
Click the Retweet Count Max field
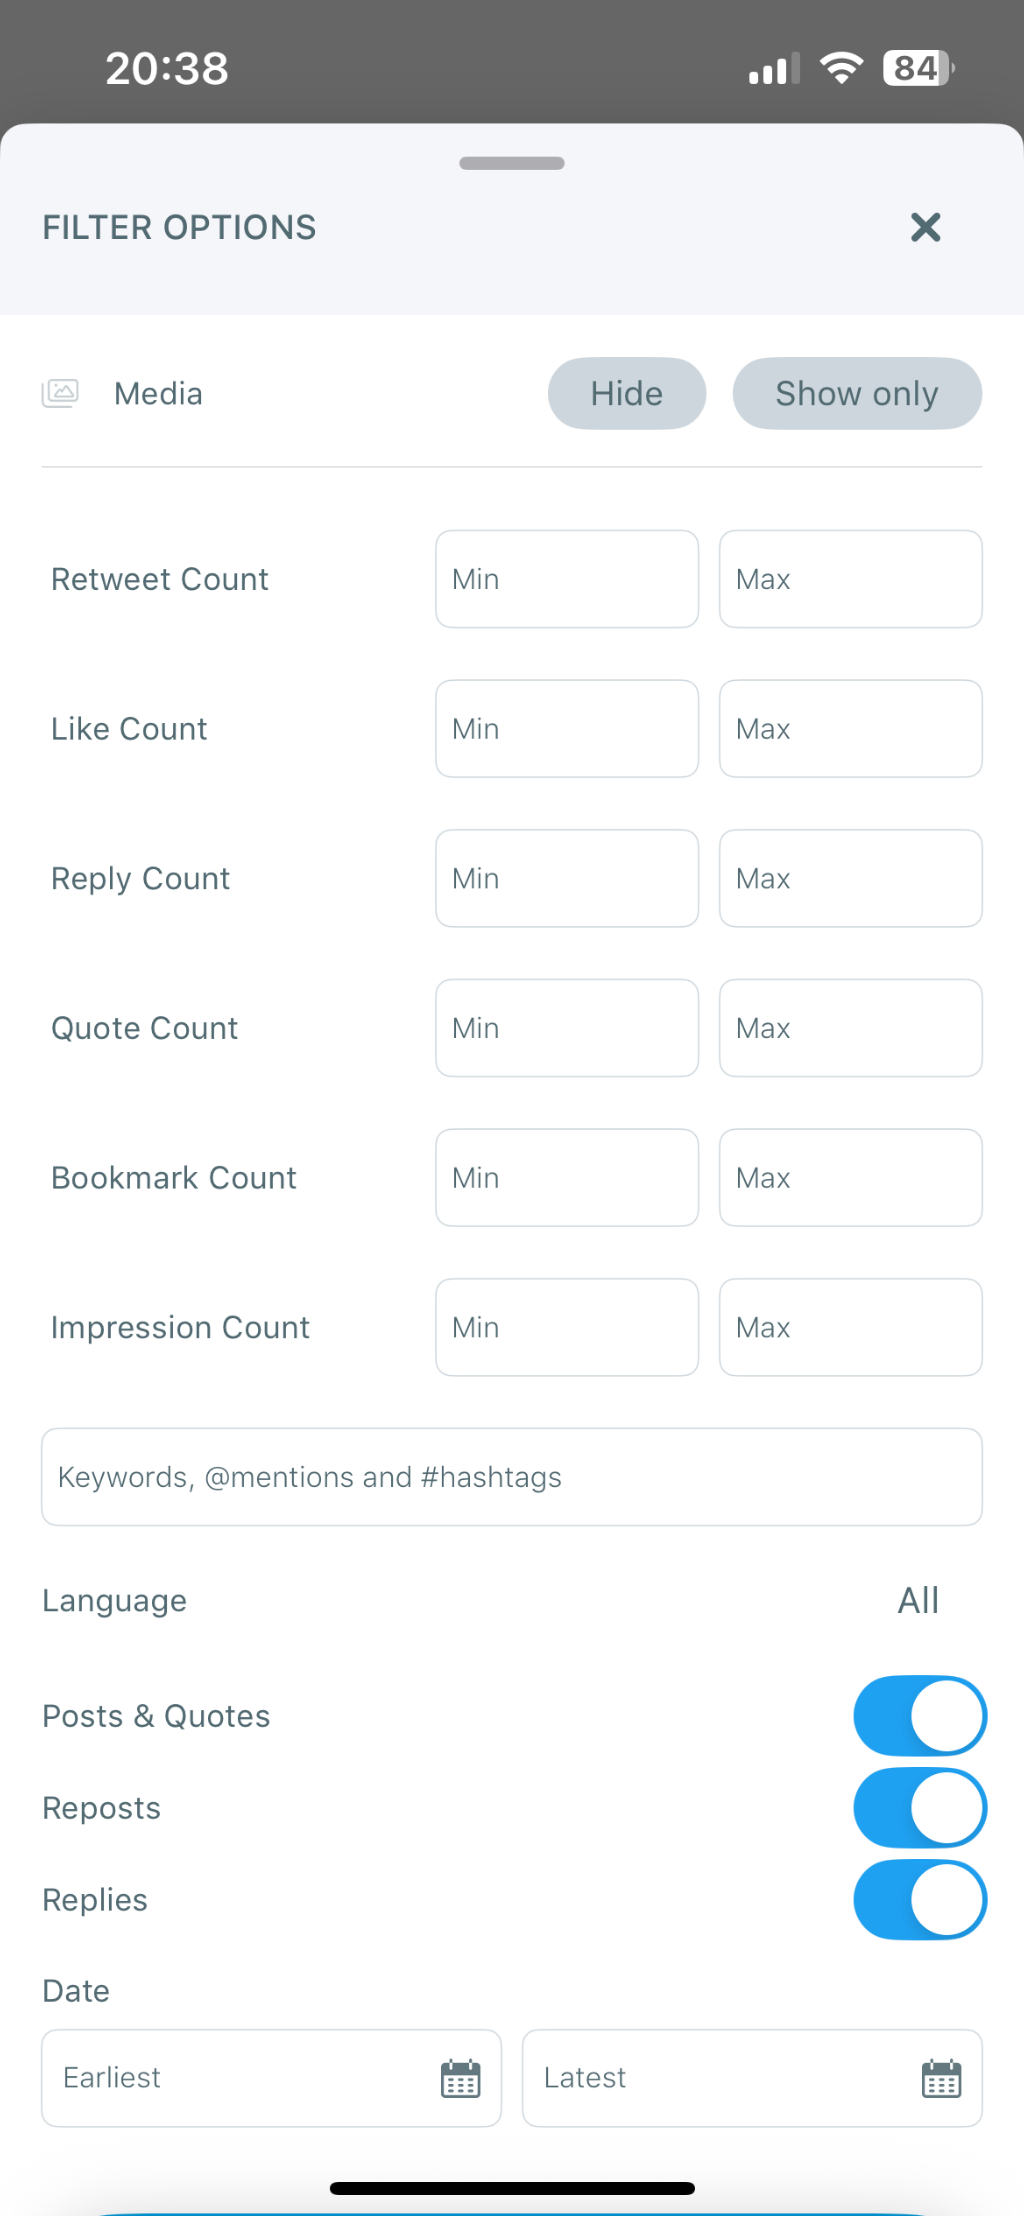point(850,579)
